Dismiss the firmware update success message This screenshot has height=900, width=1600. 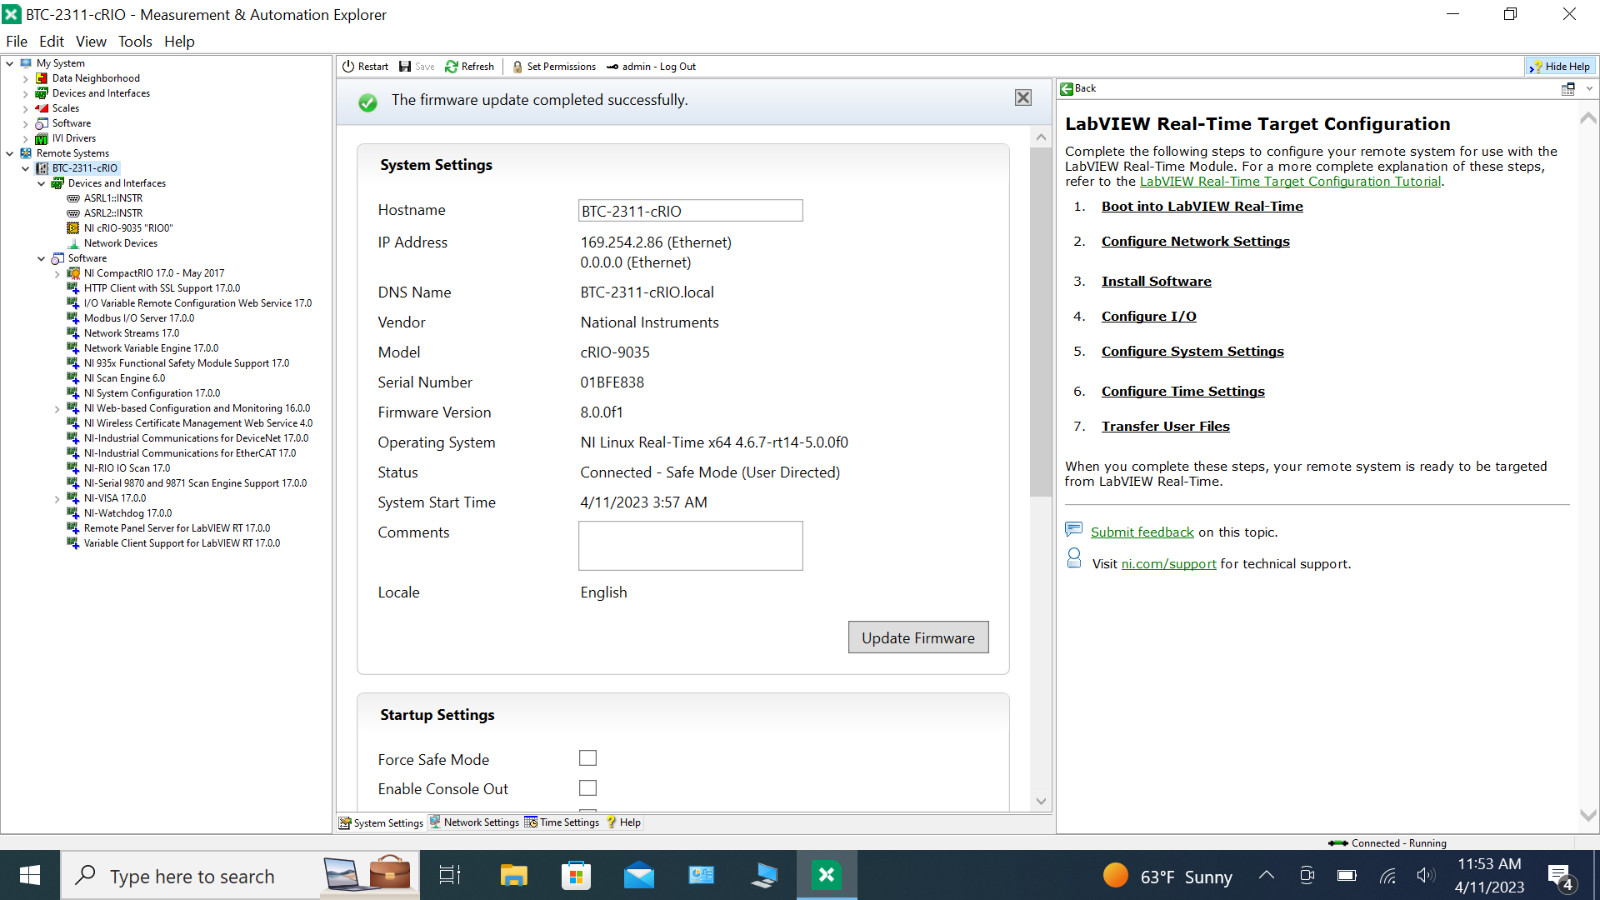[x=1023, y=97]
